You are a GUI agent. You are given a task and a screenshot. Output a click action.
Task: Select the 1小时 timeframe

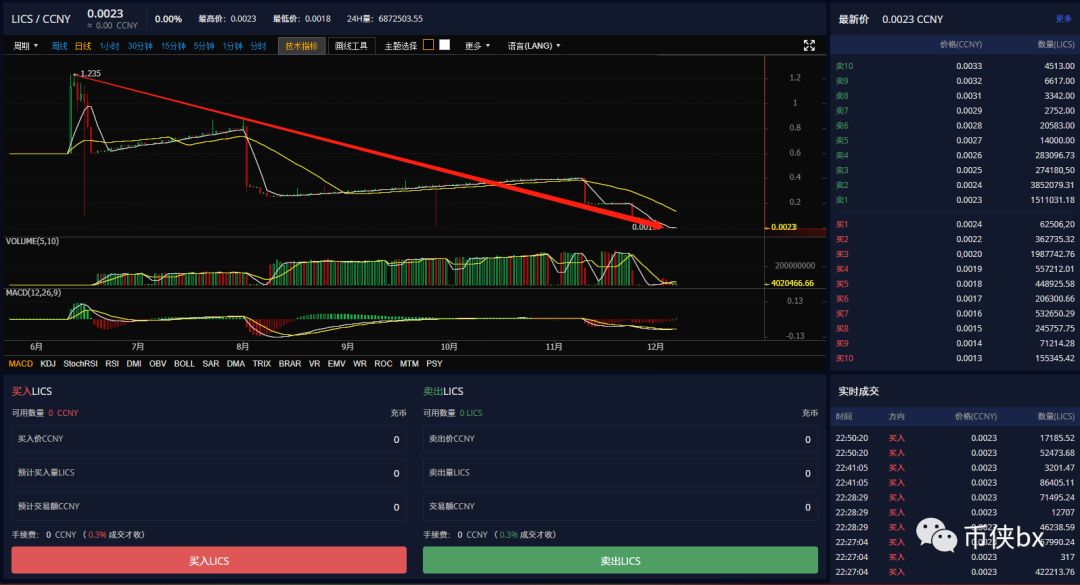coord(110,46)
